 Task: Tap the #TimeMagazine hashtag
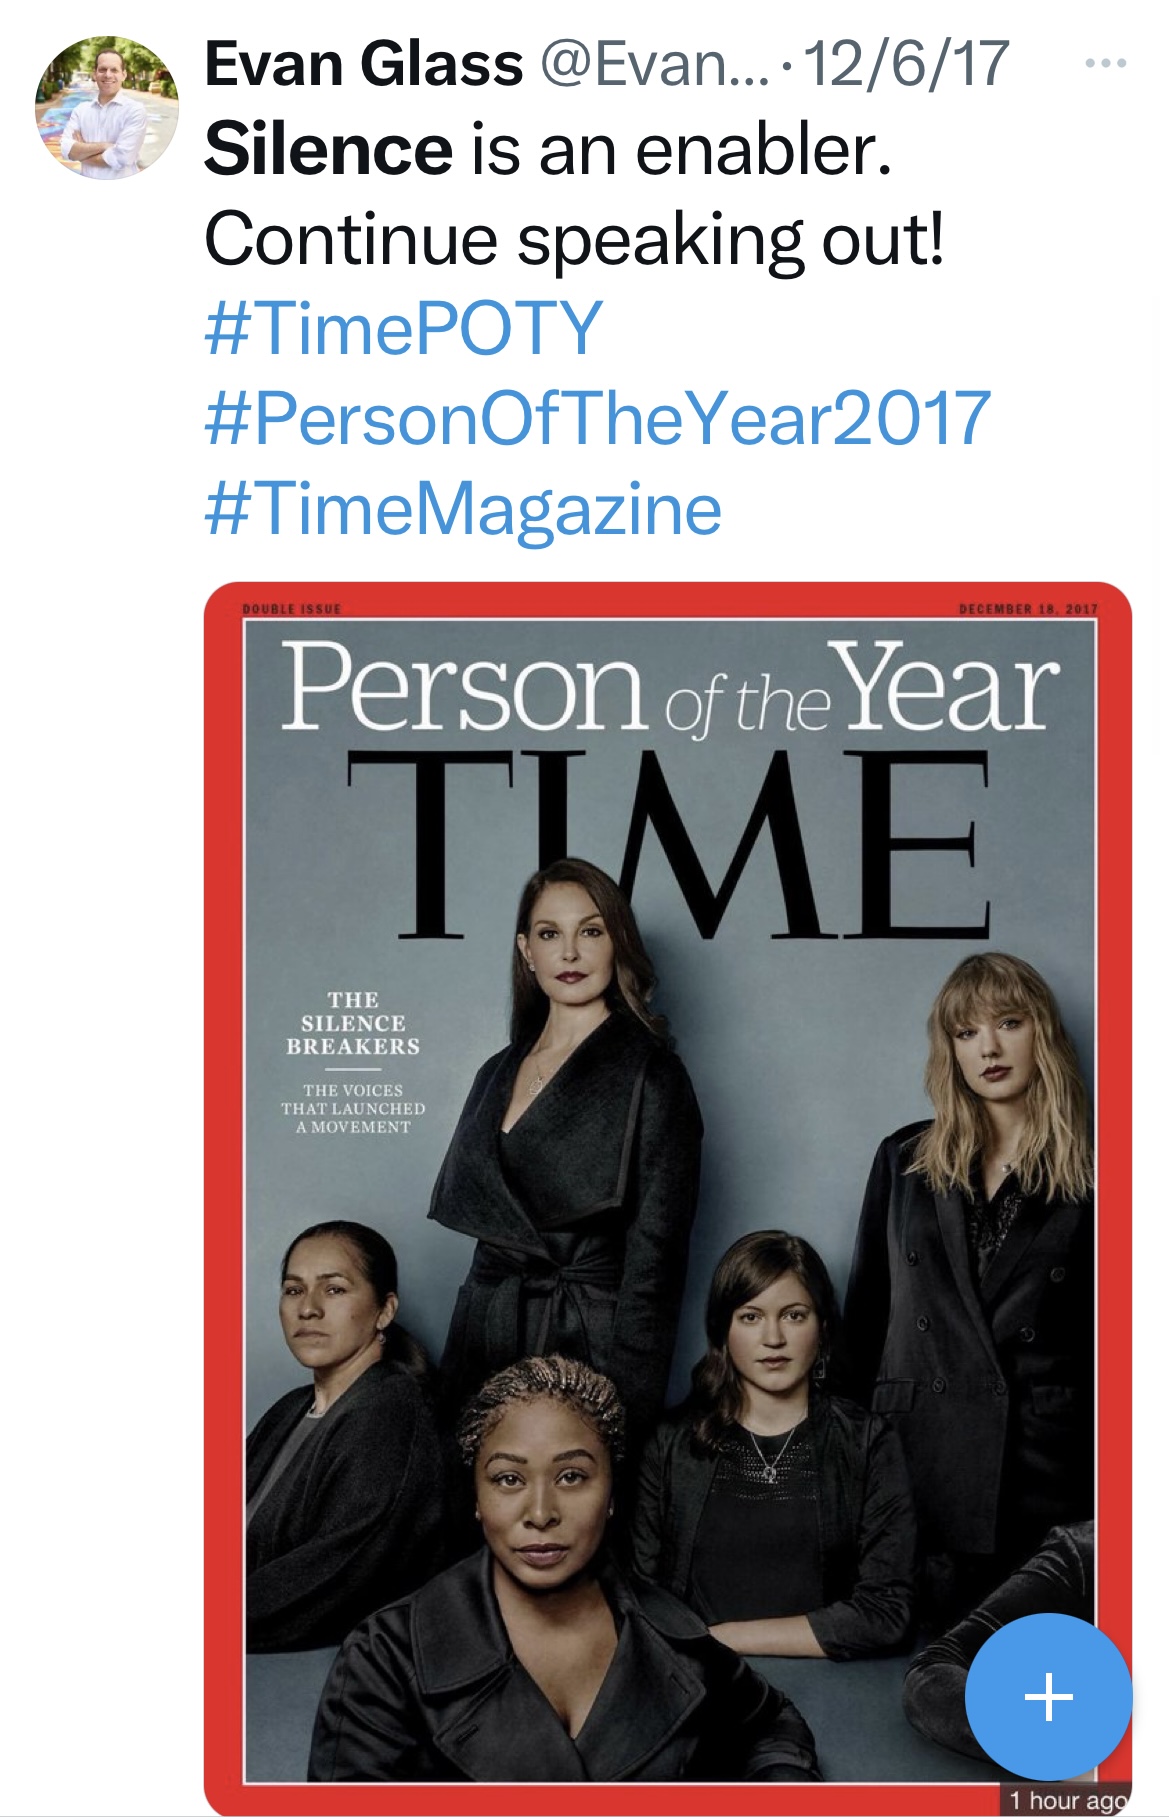pos(462,509)
